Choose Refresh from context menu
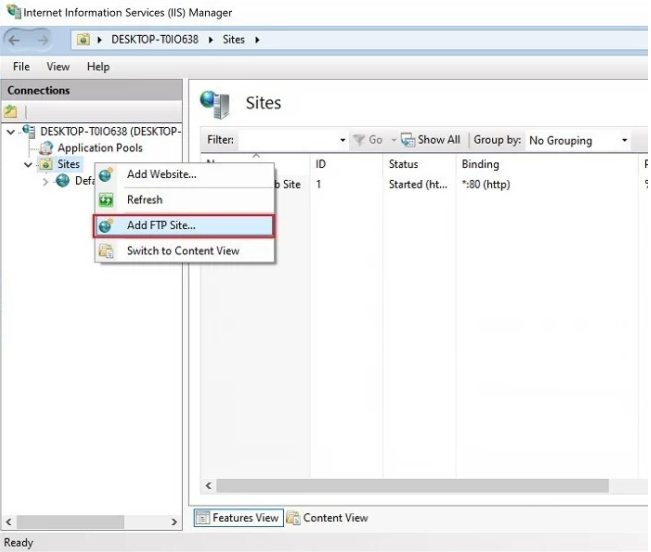Image resolution: width=651 pixels, height=552 pixels. tap(184, 200)
